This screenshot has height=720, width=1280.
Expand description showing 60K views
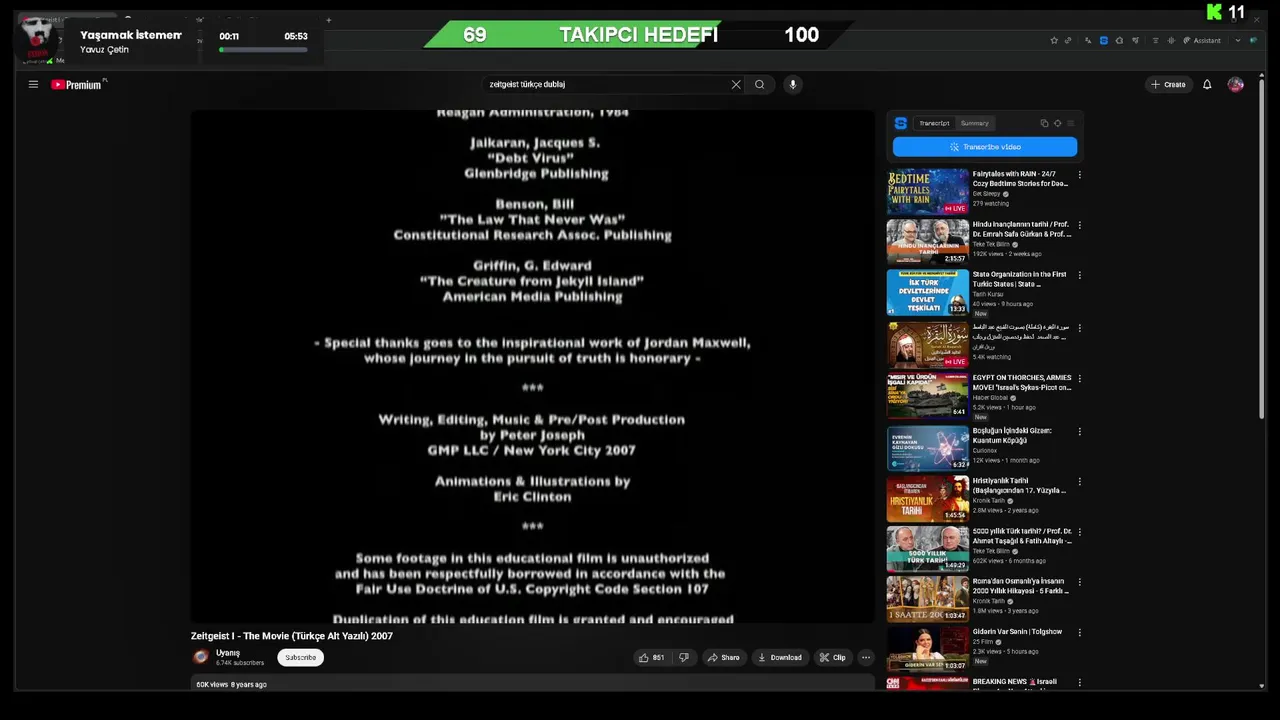[533, 685]
